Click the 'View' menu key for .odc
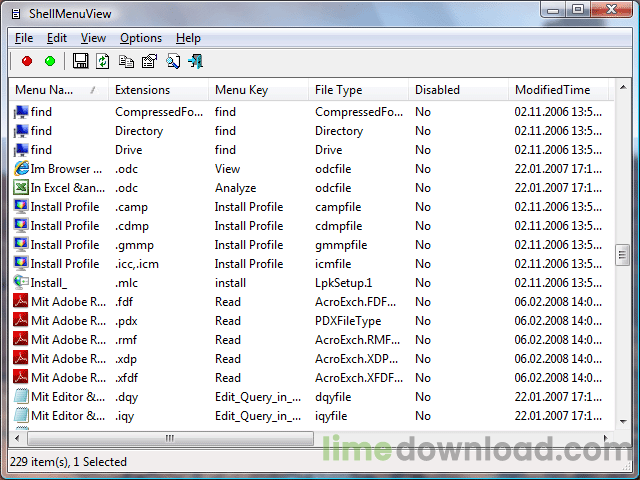Image resolution: width=640 pixels, height=480 pixels. pyautogui.click(x=227, y=169)
